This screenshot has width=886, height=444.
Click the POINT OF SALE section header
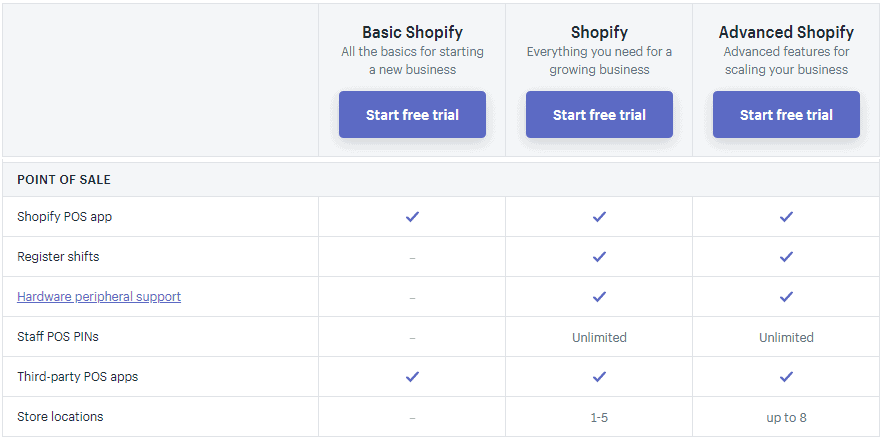64,180
